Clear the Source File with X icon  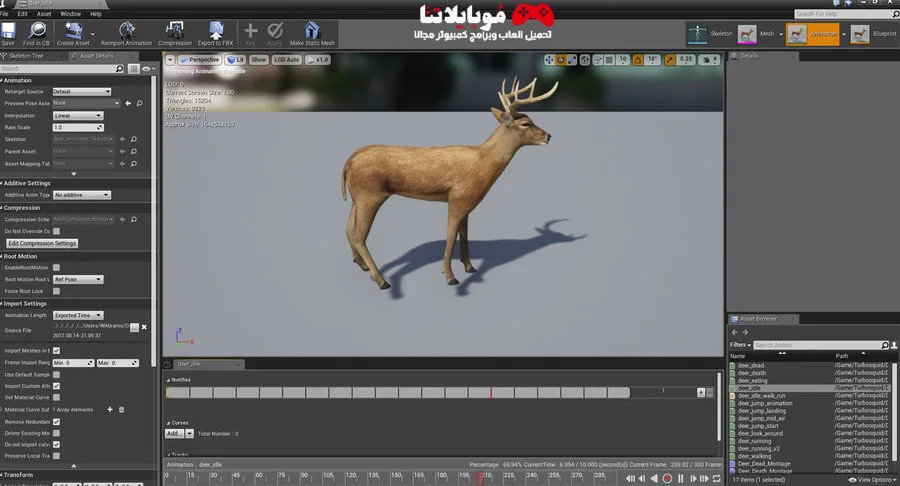(144, 327)
